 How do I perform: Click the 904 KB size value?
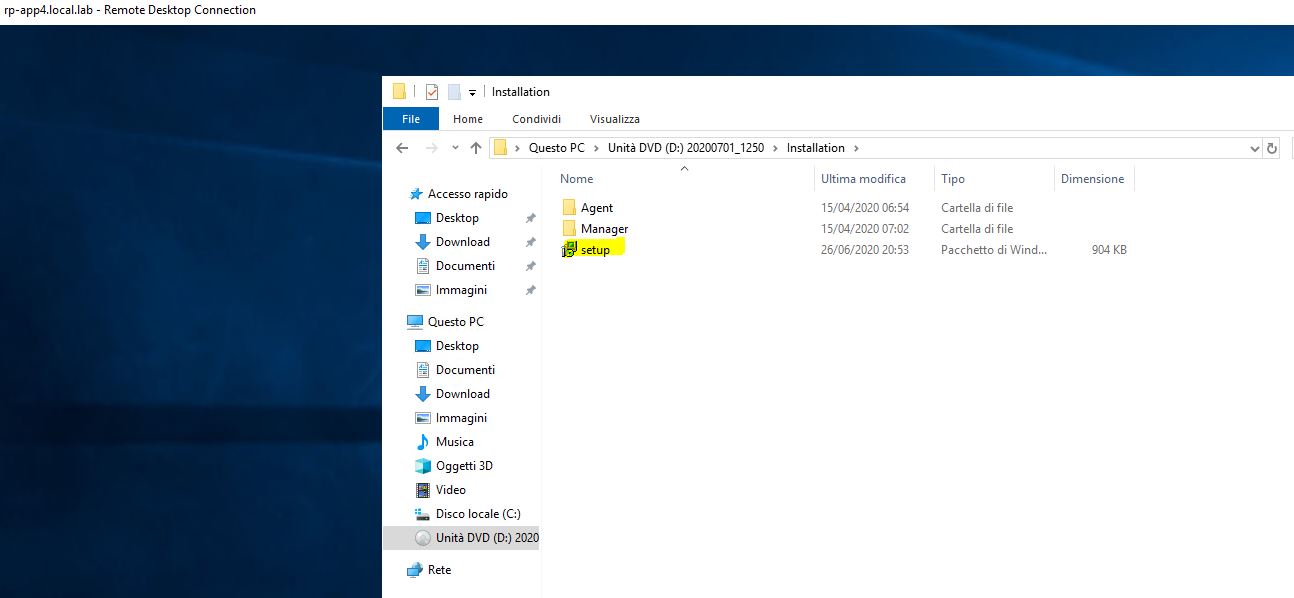click(1109, 250)
